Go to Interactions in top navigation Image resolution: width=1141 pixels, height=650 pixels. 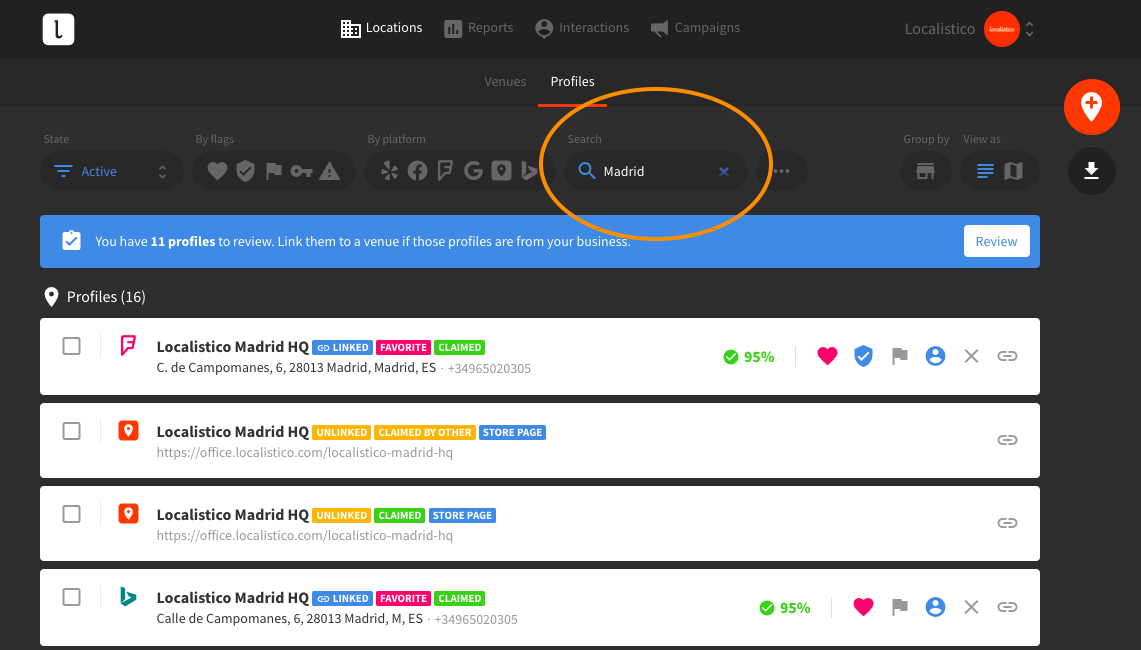point(581,28)
